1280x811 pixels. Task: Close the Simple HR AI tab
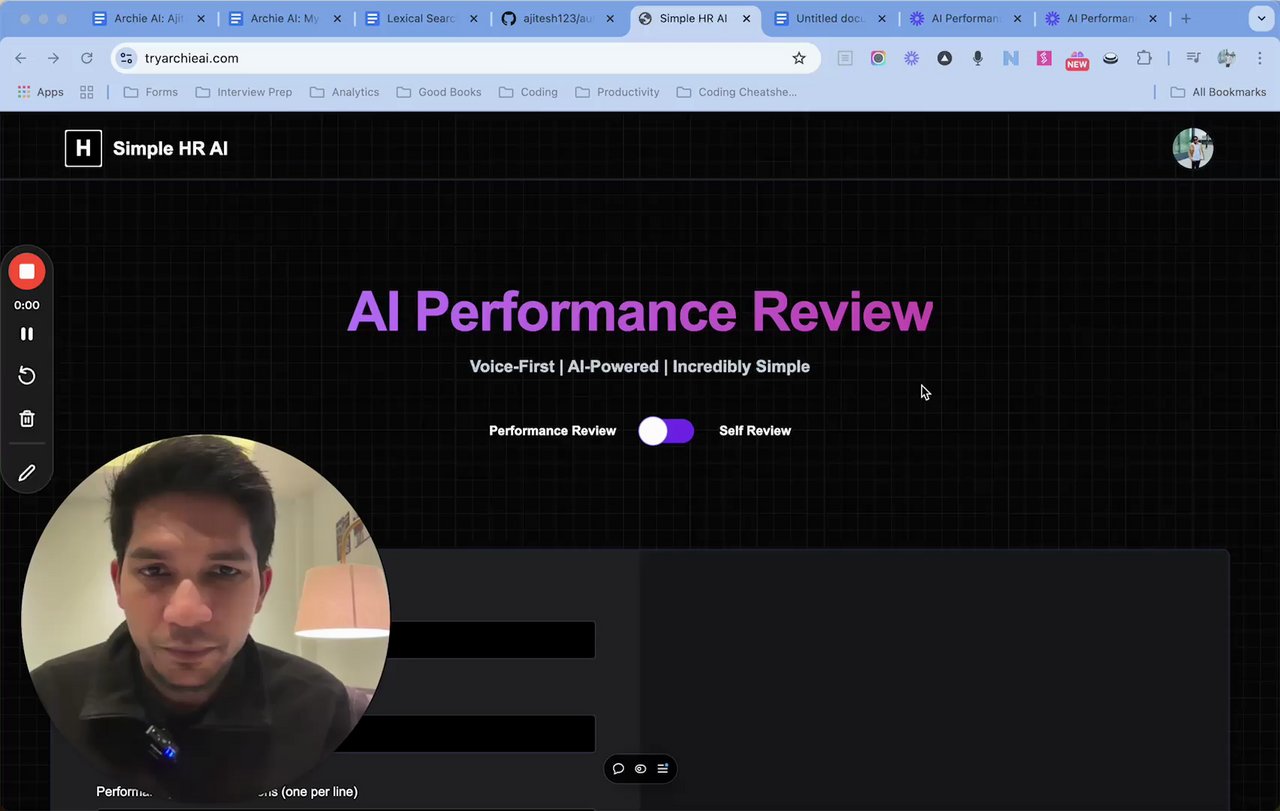745,18
